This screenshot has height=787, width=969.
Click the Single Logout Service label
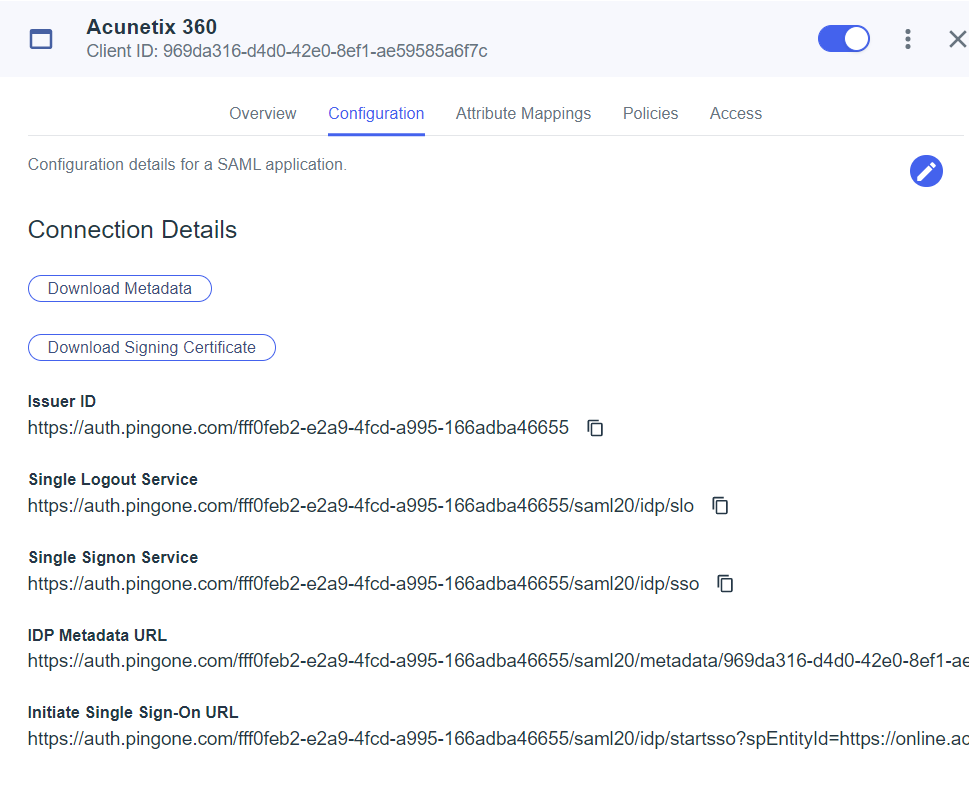pyautogui.click(x=113, y=479)
